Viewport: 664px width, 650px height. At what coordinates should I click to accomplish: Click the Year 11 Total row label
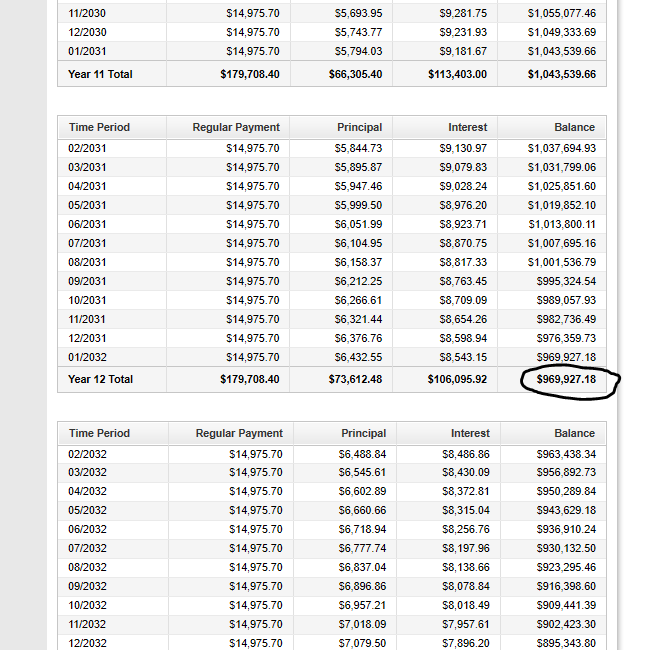click(100, 75)
